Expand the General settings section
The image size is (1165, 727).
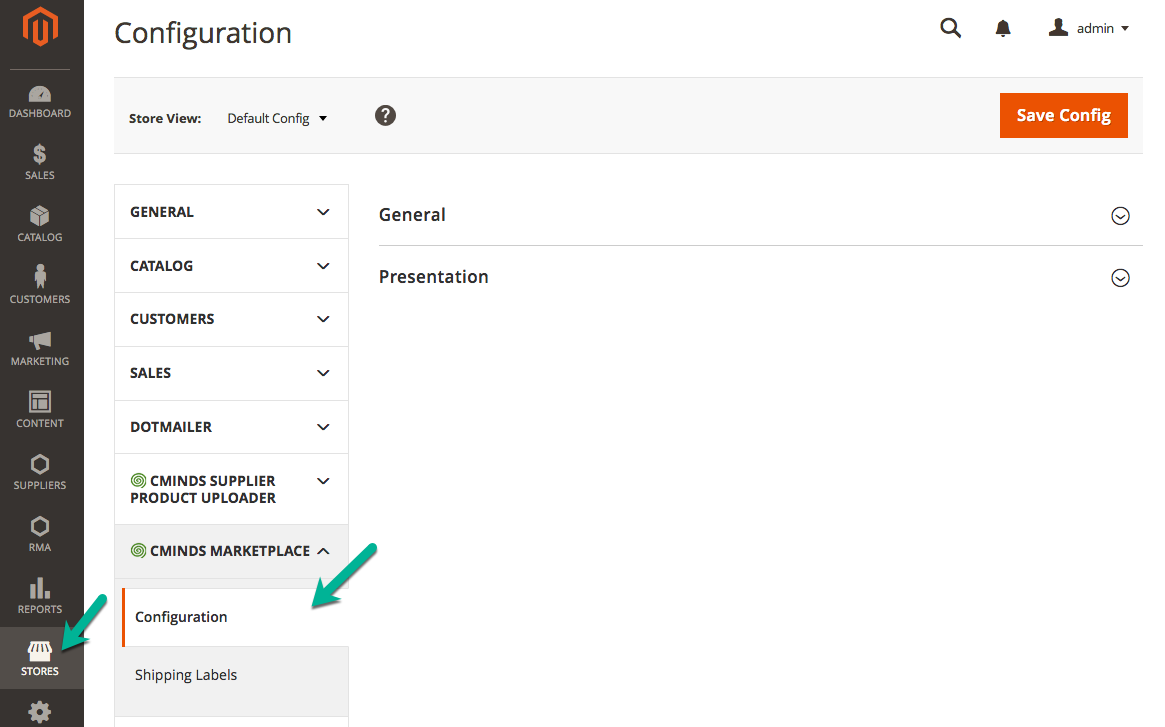1120,216
